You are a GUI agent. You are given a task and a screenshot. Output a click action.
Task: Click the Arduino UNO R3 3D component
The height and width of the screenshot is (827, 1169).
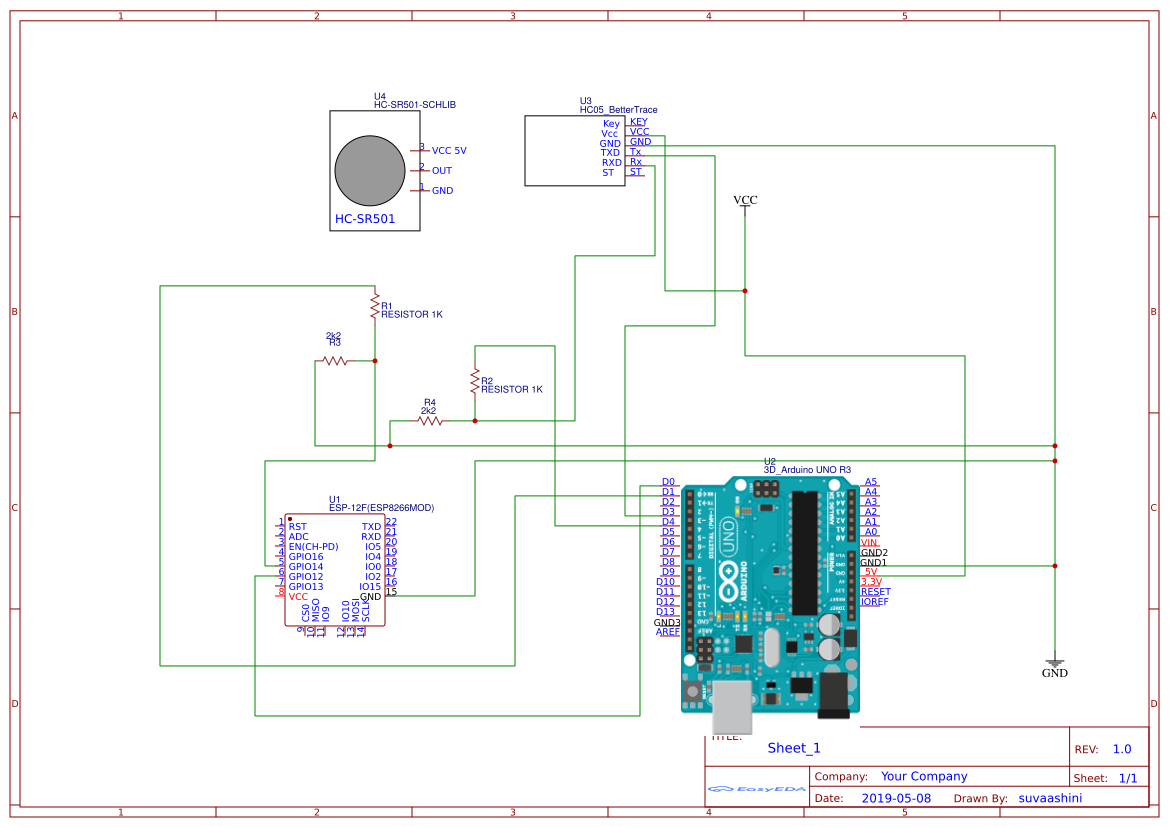pyautogui.click(x=770, y=590)
